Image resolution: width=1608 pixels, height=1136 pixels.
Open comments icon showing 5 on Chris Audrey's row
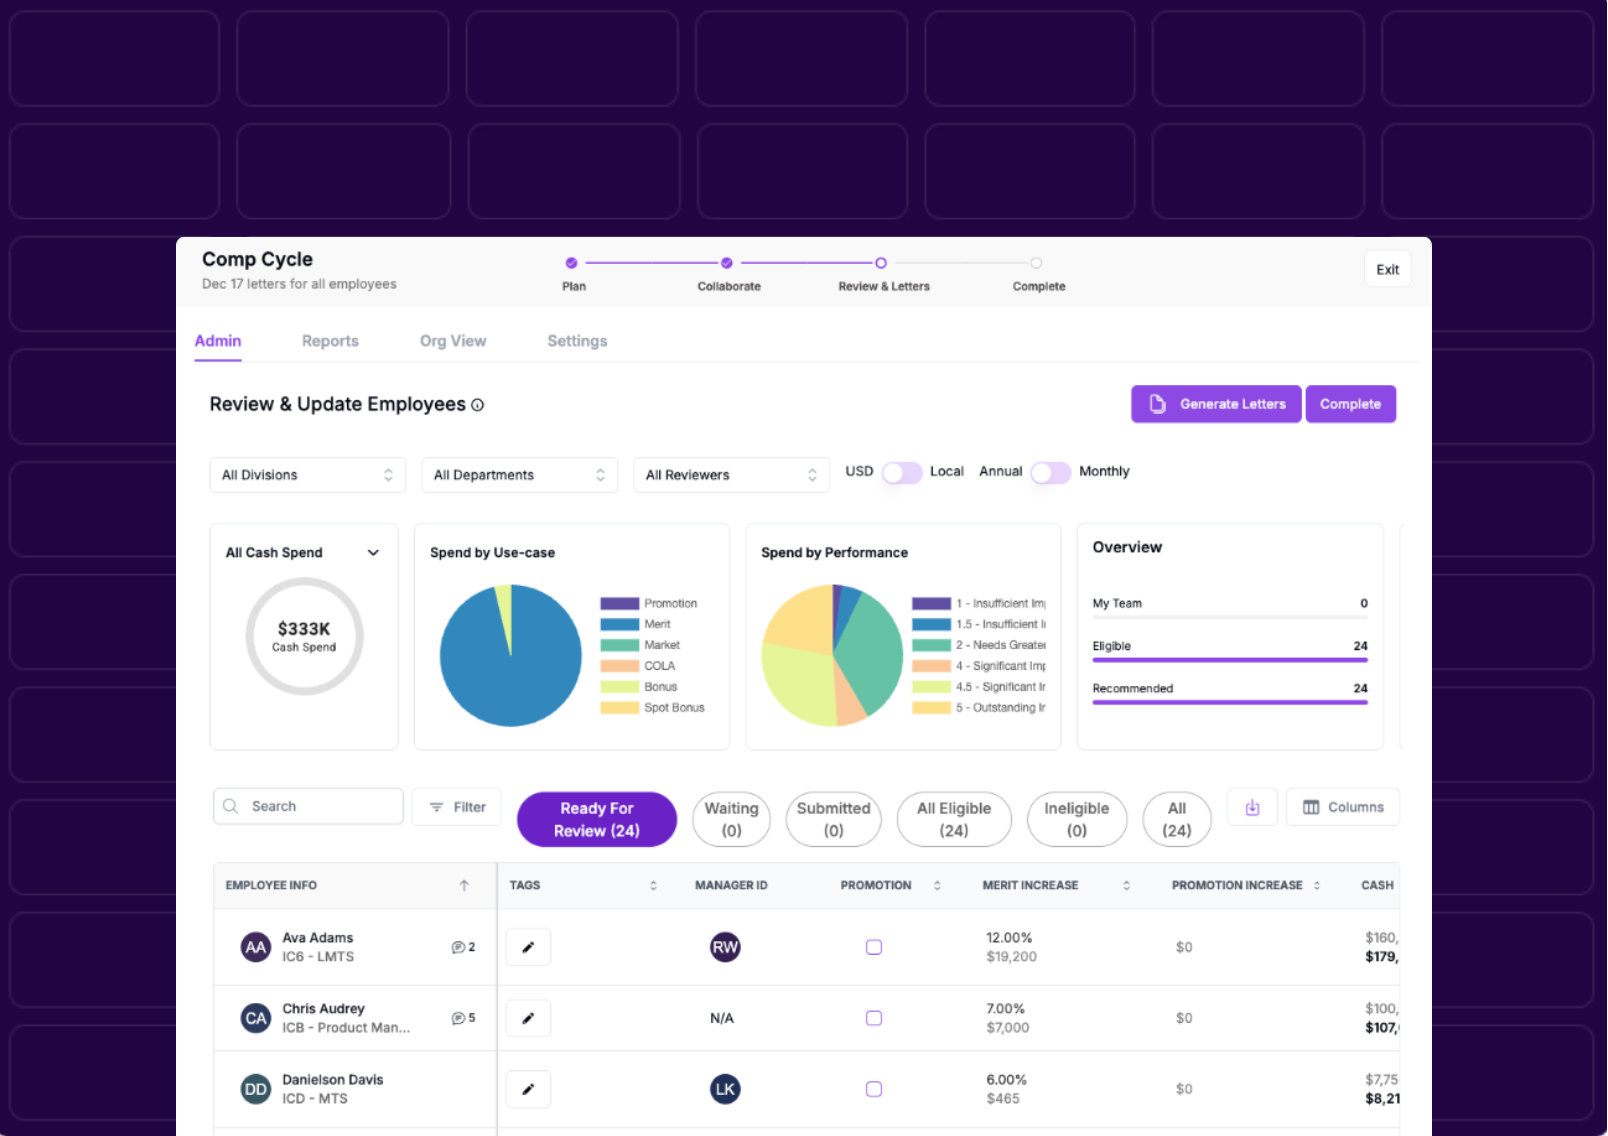459,1017
